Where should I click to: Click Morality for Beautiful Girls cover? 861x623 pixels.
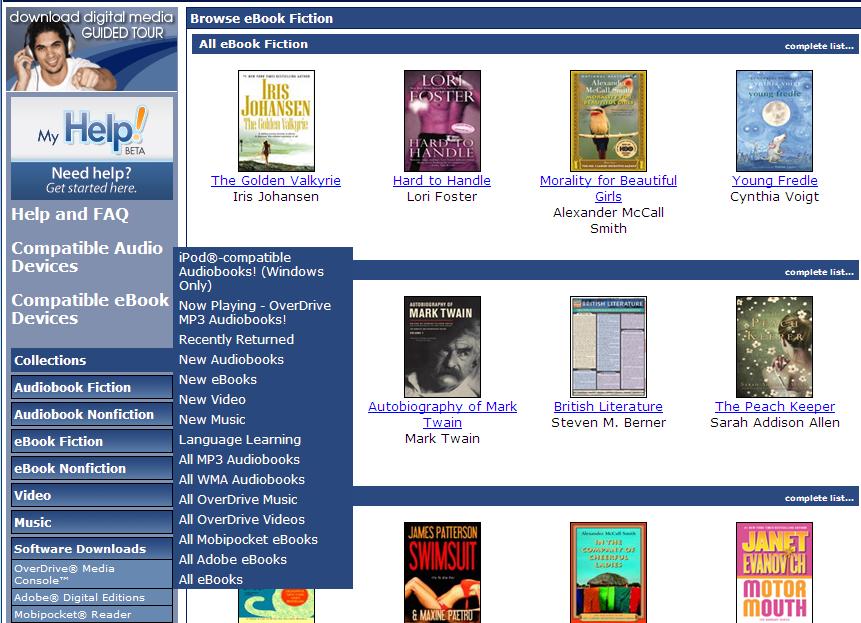(608, 121)
